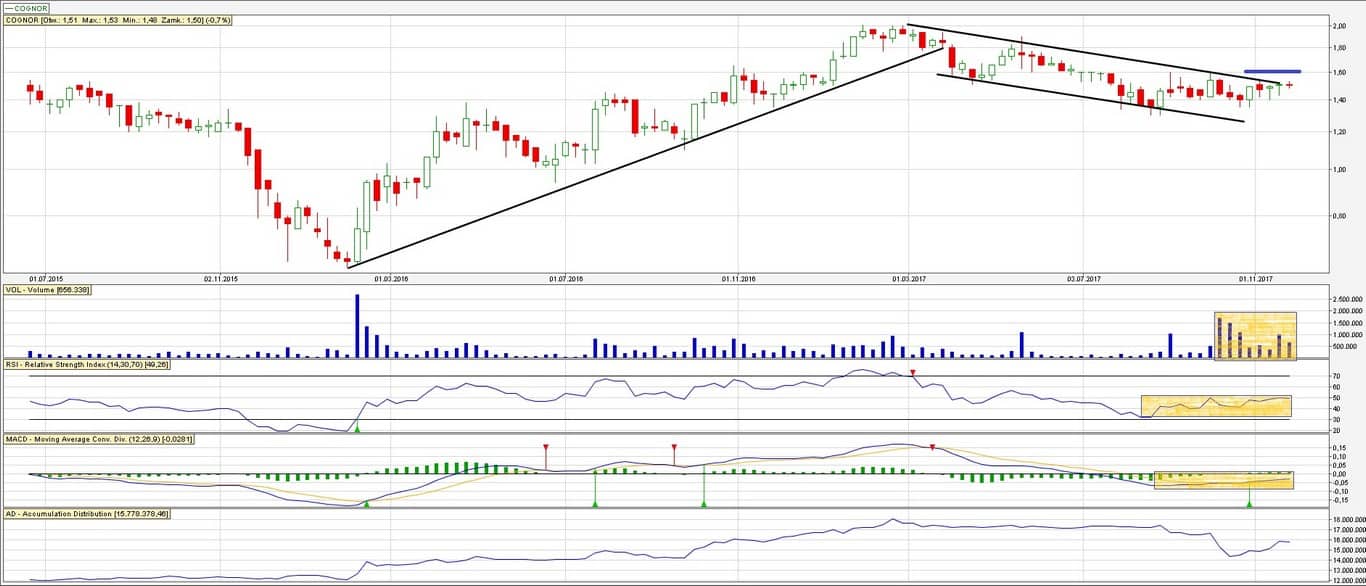Viewport: 1366px width, 586px height.
Task: Click the 01.03.2017 date axis label
Action: pyautogui.click(x=910, y=279)
